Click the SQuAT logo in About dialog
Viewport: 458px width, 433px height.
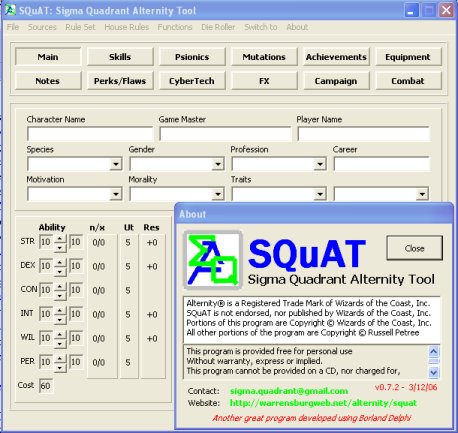(213, 260)
